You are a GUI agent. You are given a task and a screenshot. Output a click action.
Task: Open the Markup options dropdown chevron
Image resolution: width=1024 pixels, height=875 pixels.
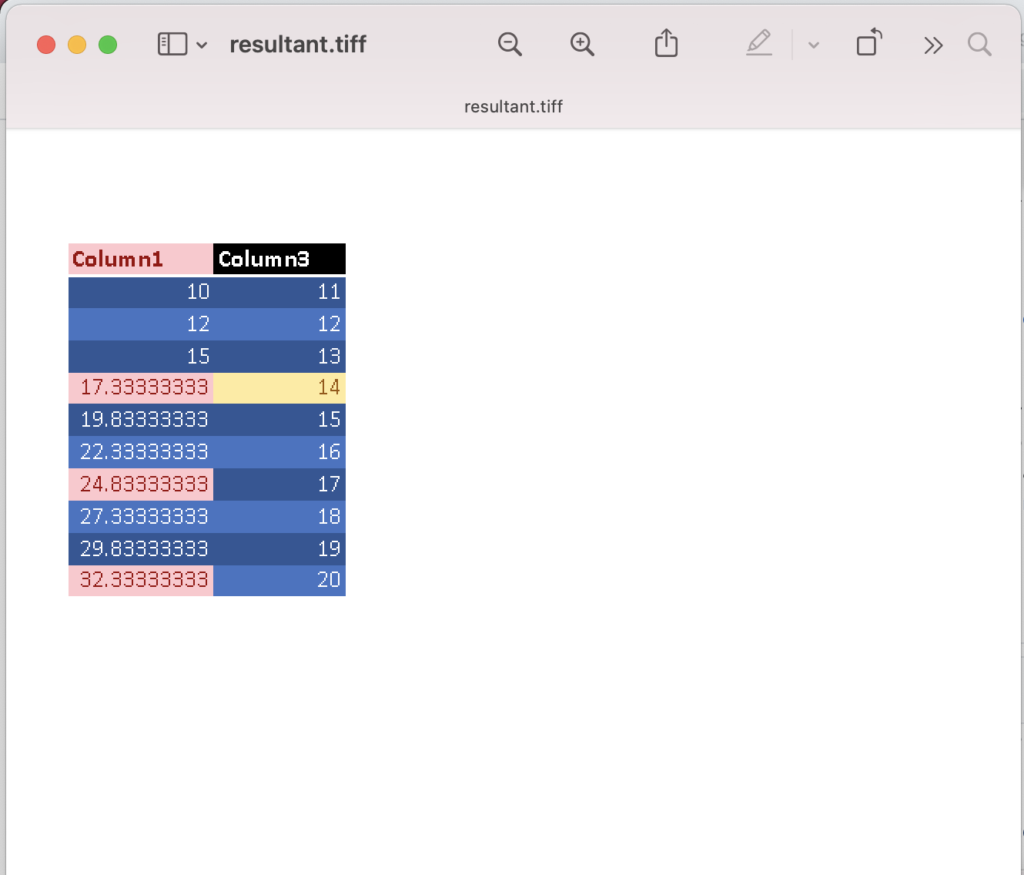(814, 45)
